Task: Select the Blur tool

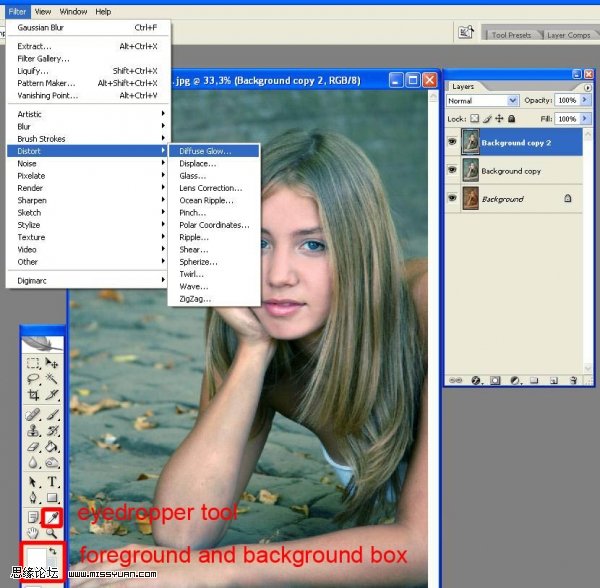Action: (x=33, y=463)
